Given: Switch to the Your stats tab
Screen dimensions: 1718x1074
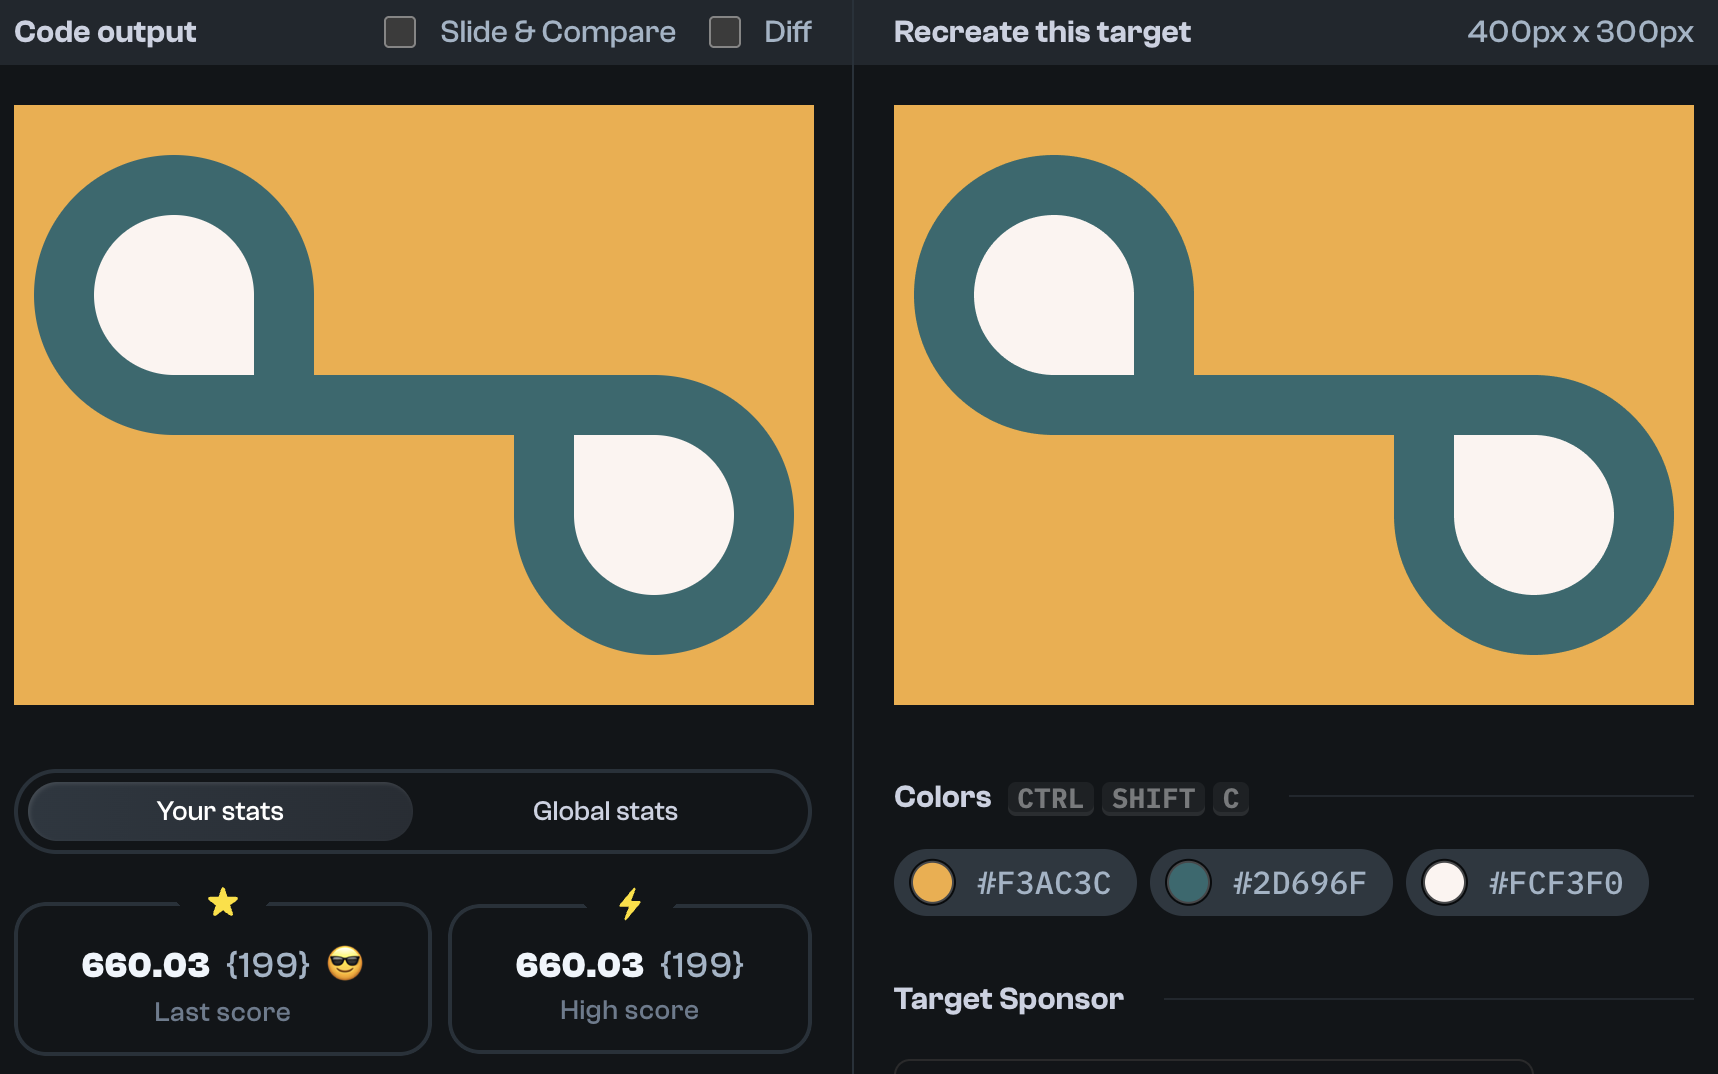Looking at the screenshot, I should click(219, 811).
